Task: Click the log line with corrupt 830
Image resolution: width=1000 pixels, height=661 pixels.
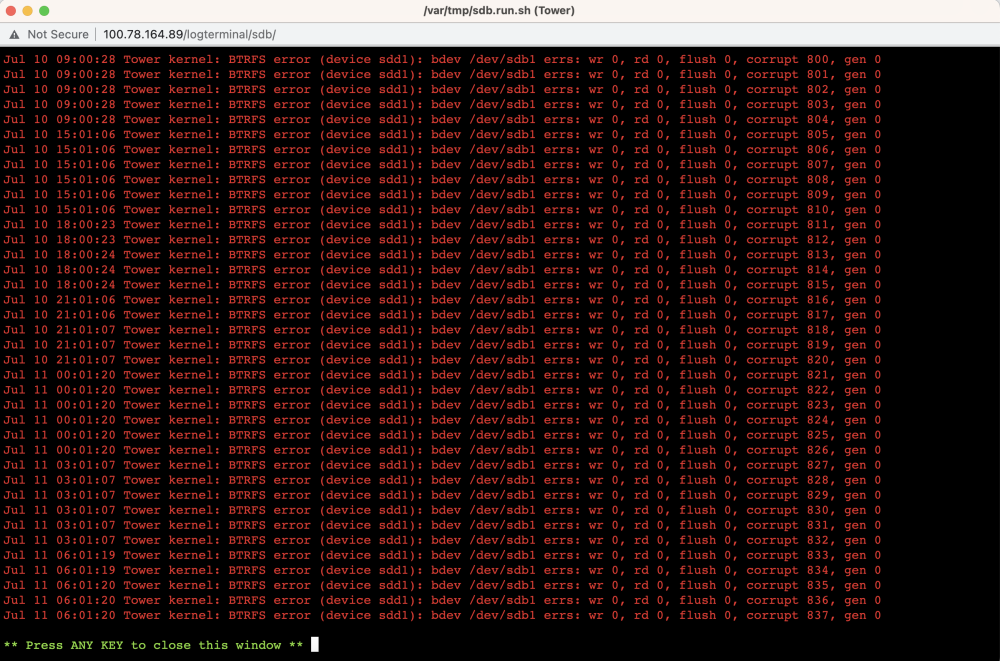Action: coord(442,510)
